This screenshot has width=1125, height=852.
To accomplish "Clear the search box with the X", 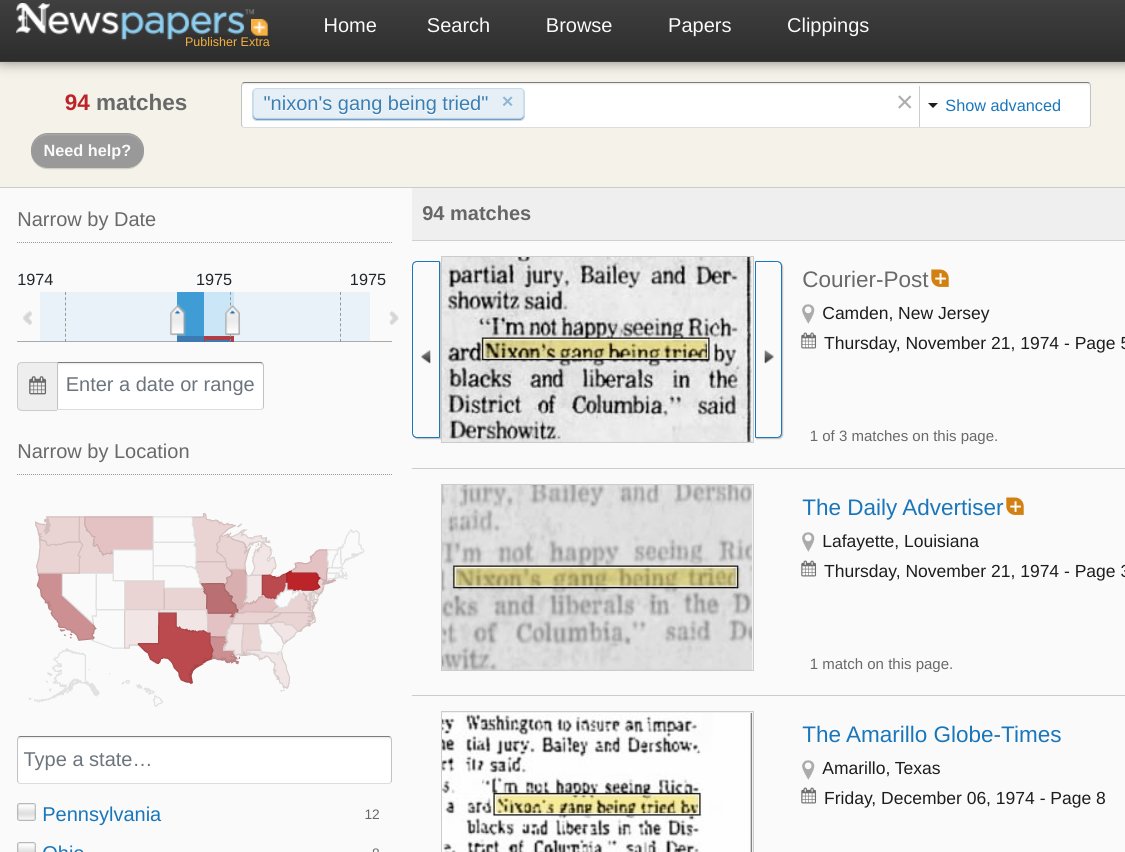I will 904,103.
